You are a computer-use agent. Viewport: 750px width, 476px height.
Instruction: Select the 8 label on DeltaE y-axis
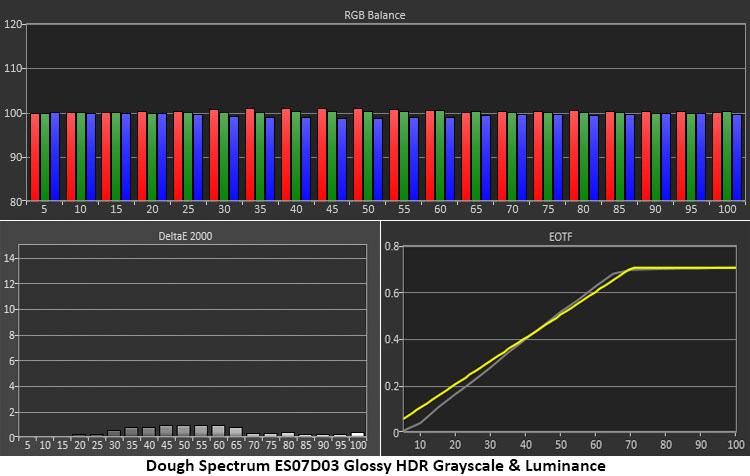click(x=12, y=335)
